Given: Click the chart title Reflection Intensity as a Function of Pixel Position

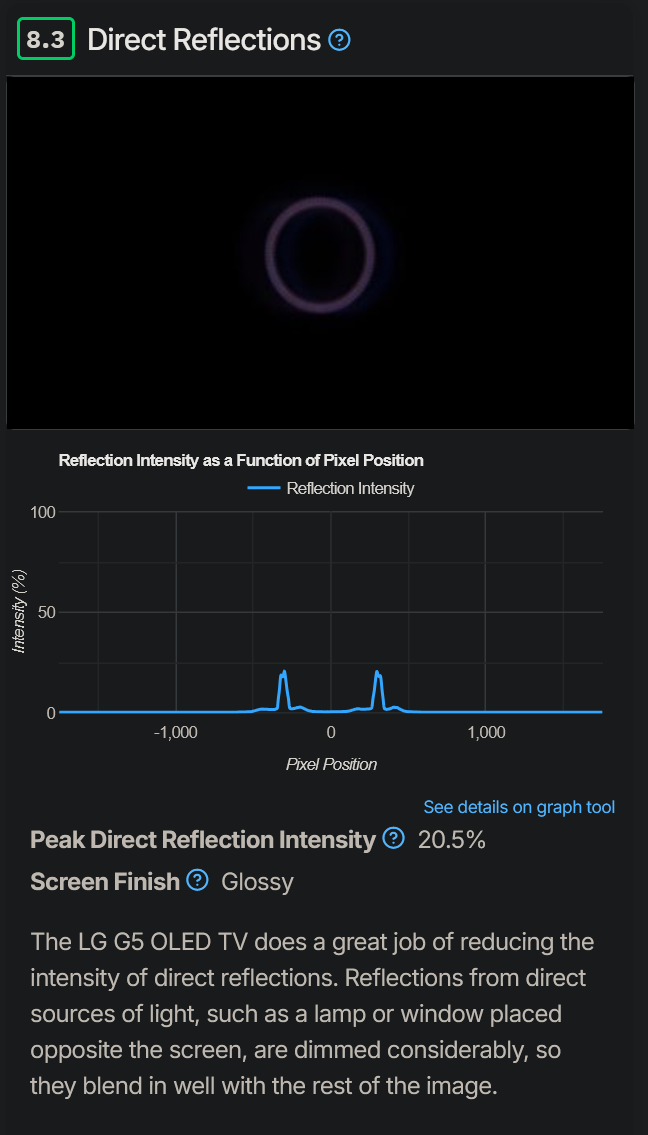Looking at the screenshot, I should tap(241, 460).
